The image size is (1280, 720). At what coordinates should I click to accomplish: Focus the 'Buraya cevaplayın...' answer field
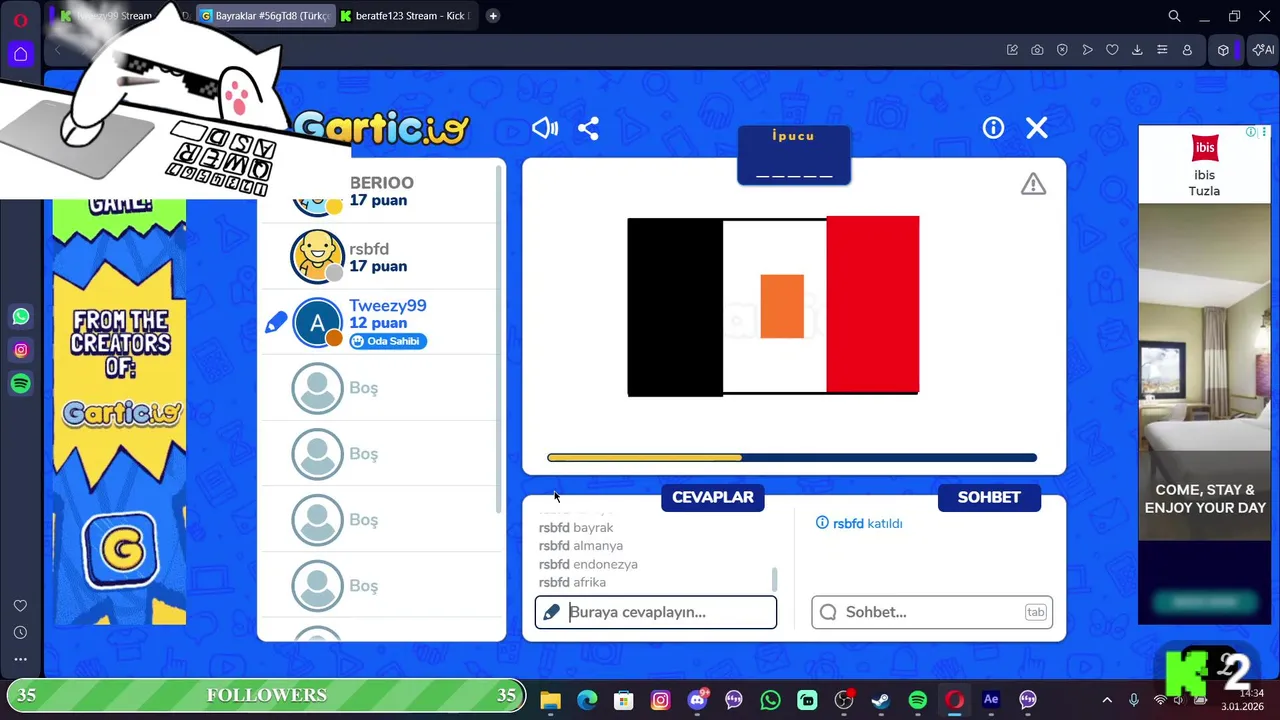(x=656, y=612)
